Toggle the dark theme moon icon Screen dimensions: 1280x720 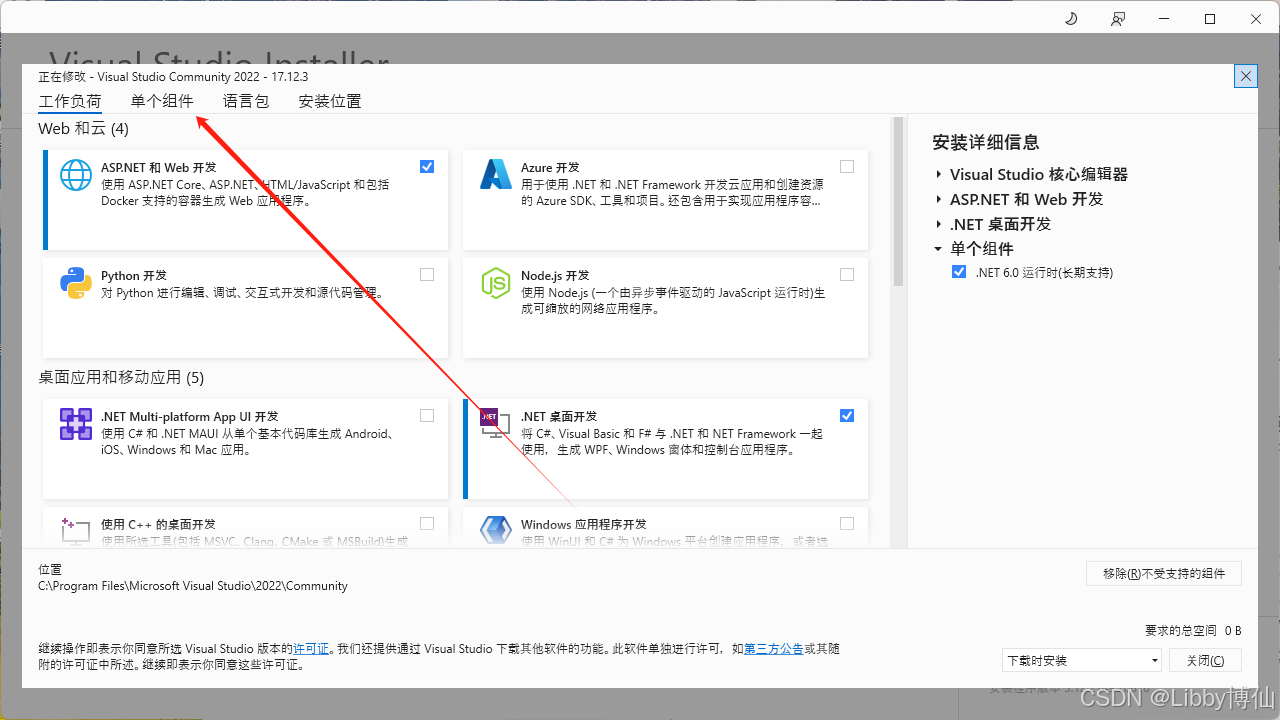coord(1071,18)
